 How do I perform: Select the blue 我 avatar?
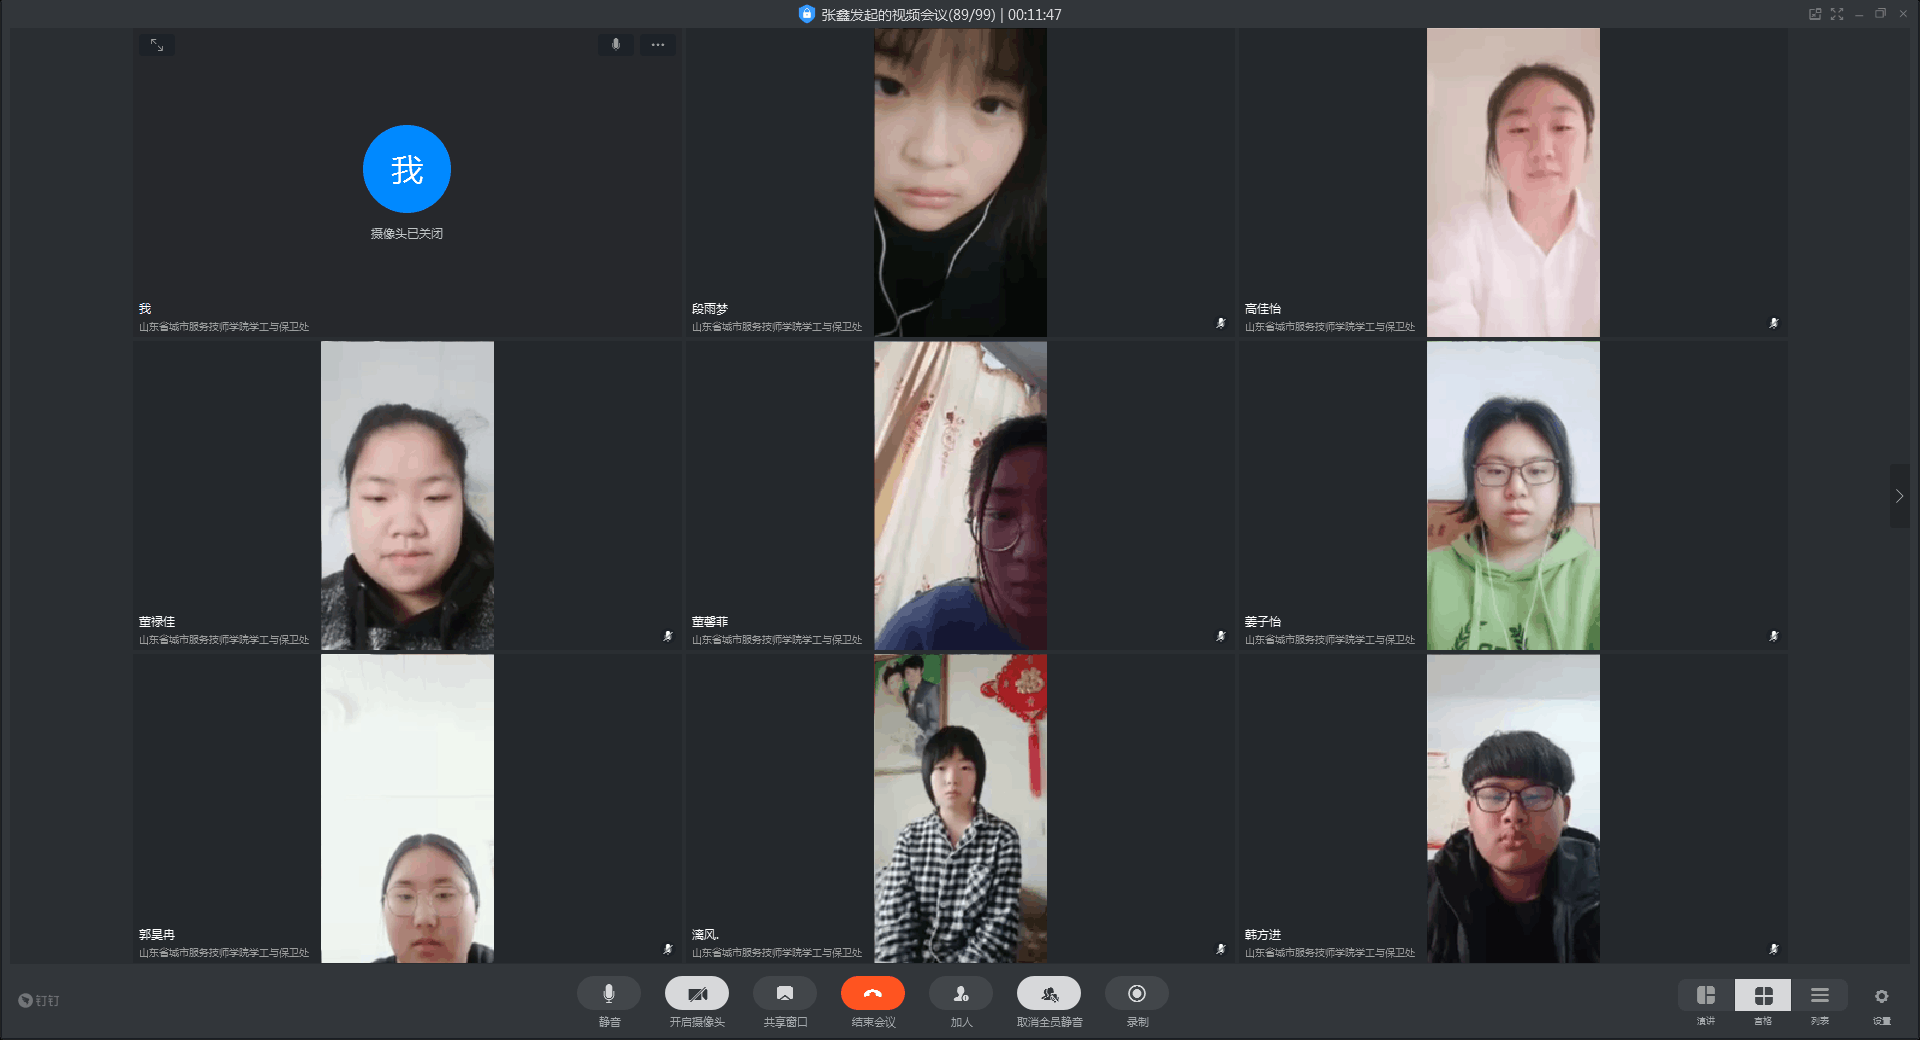[407, 169]
